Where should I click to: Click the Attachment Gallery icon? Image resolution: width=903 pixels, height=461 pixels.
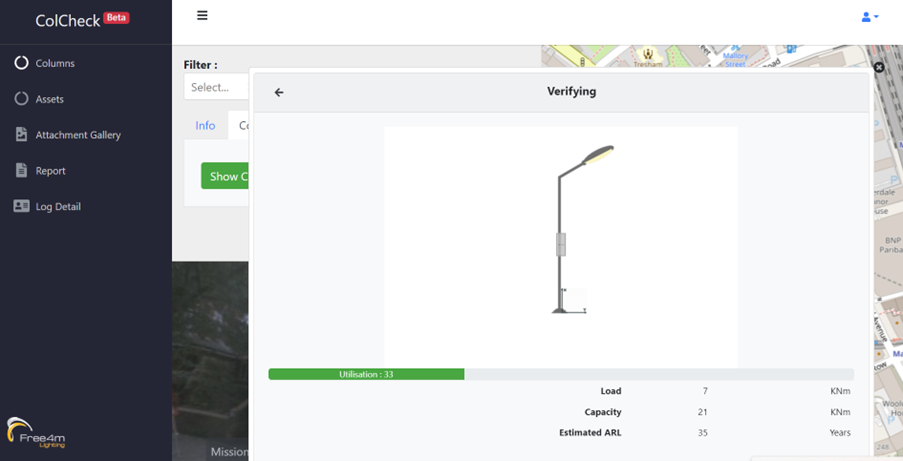21,134
